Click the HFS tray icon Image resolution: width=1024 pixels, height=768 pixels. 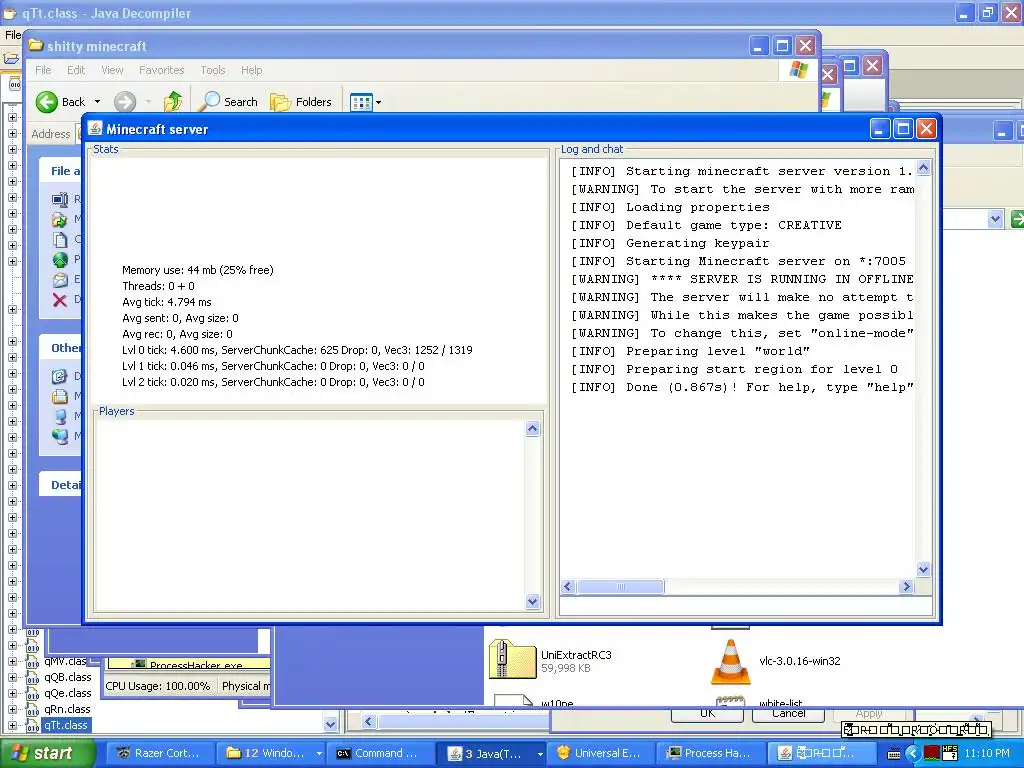[950, 753]
